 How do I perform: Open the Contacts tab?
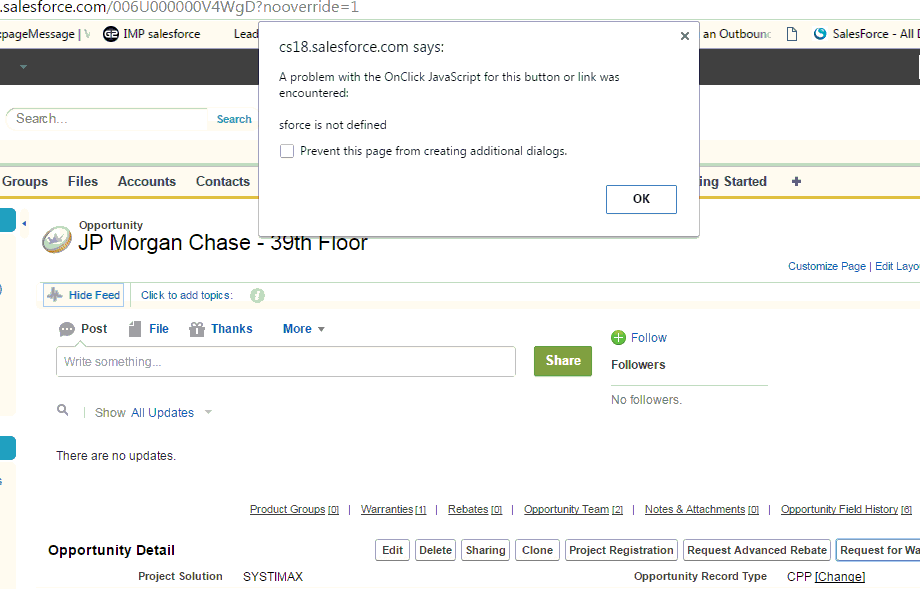tap(223, 182)
